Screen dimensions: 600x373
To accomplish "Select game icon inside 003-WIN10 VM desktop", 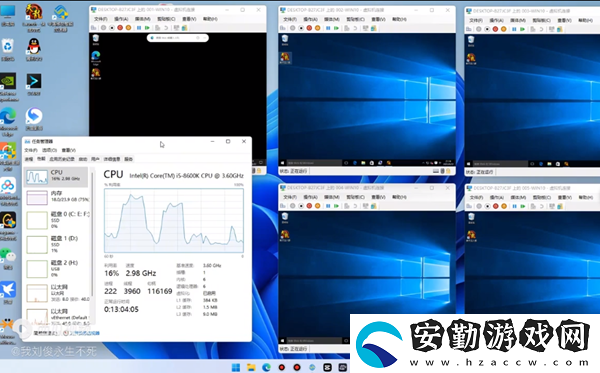I will (x=471, y=59).
